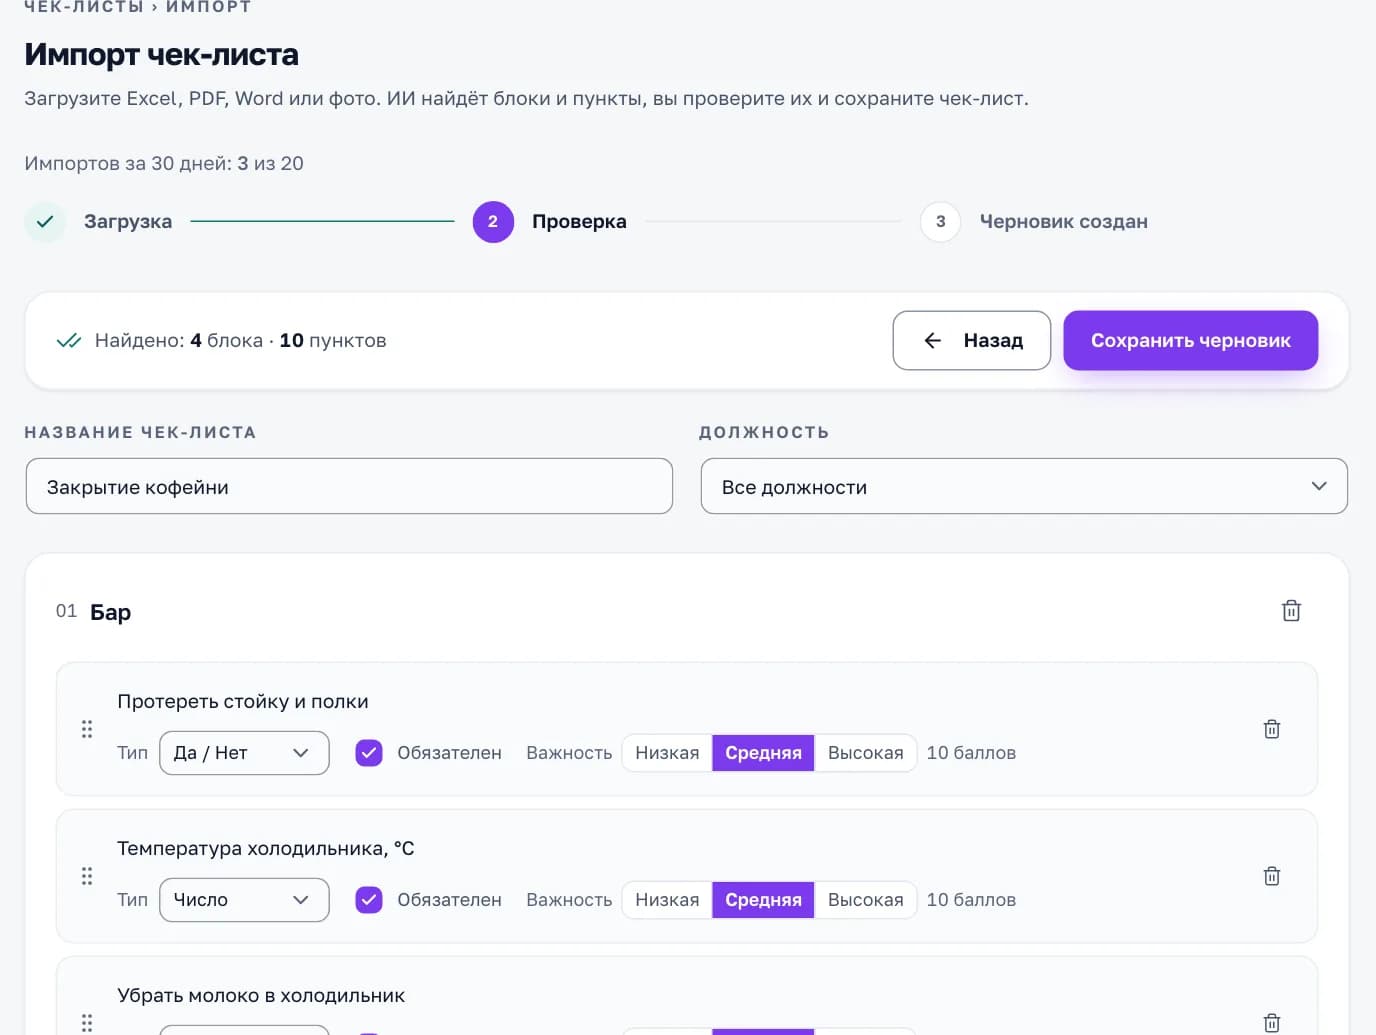This screenshot has width=1376, height=1035.
Task: Set Низкая importance for Протереть стойку и полки
Action: (667, 753)
